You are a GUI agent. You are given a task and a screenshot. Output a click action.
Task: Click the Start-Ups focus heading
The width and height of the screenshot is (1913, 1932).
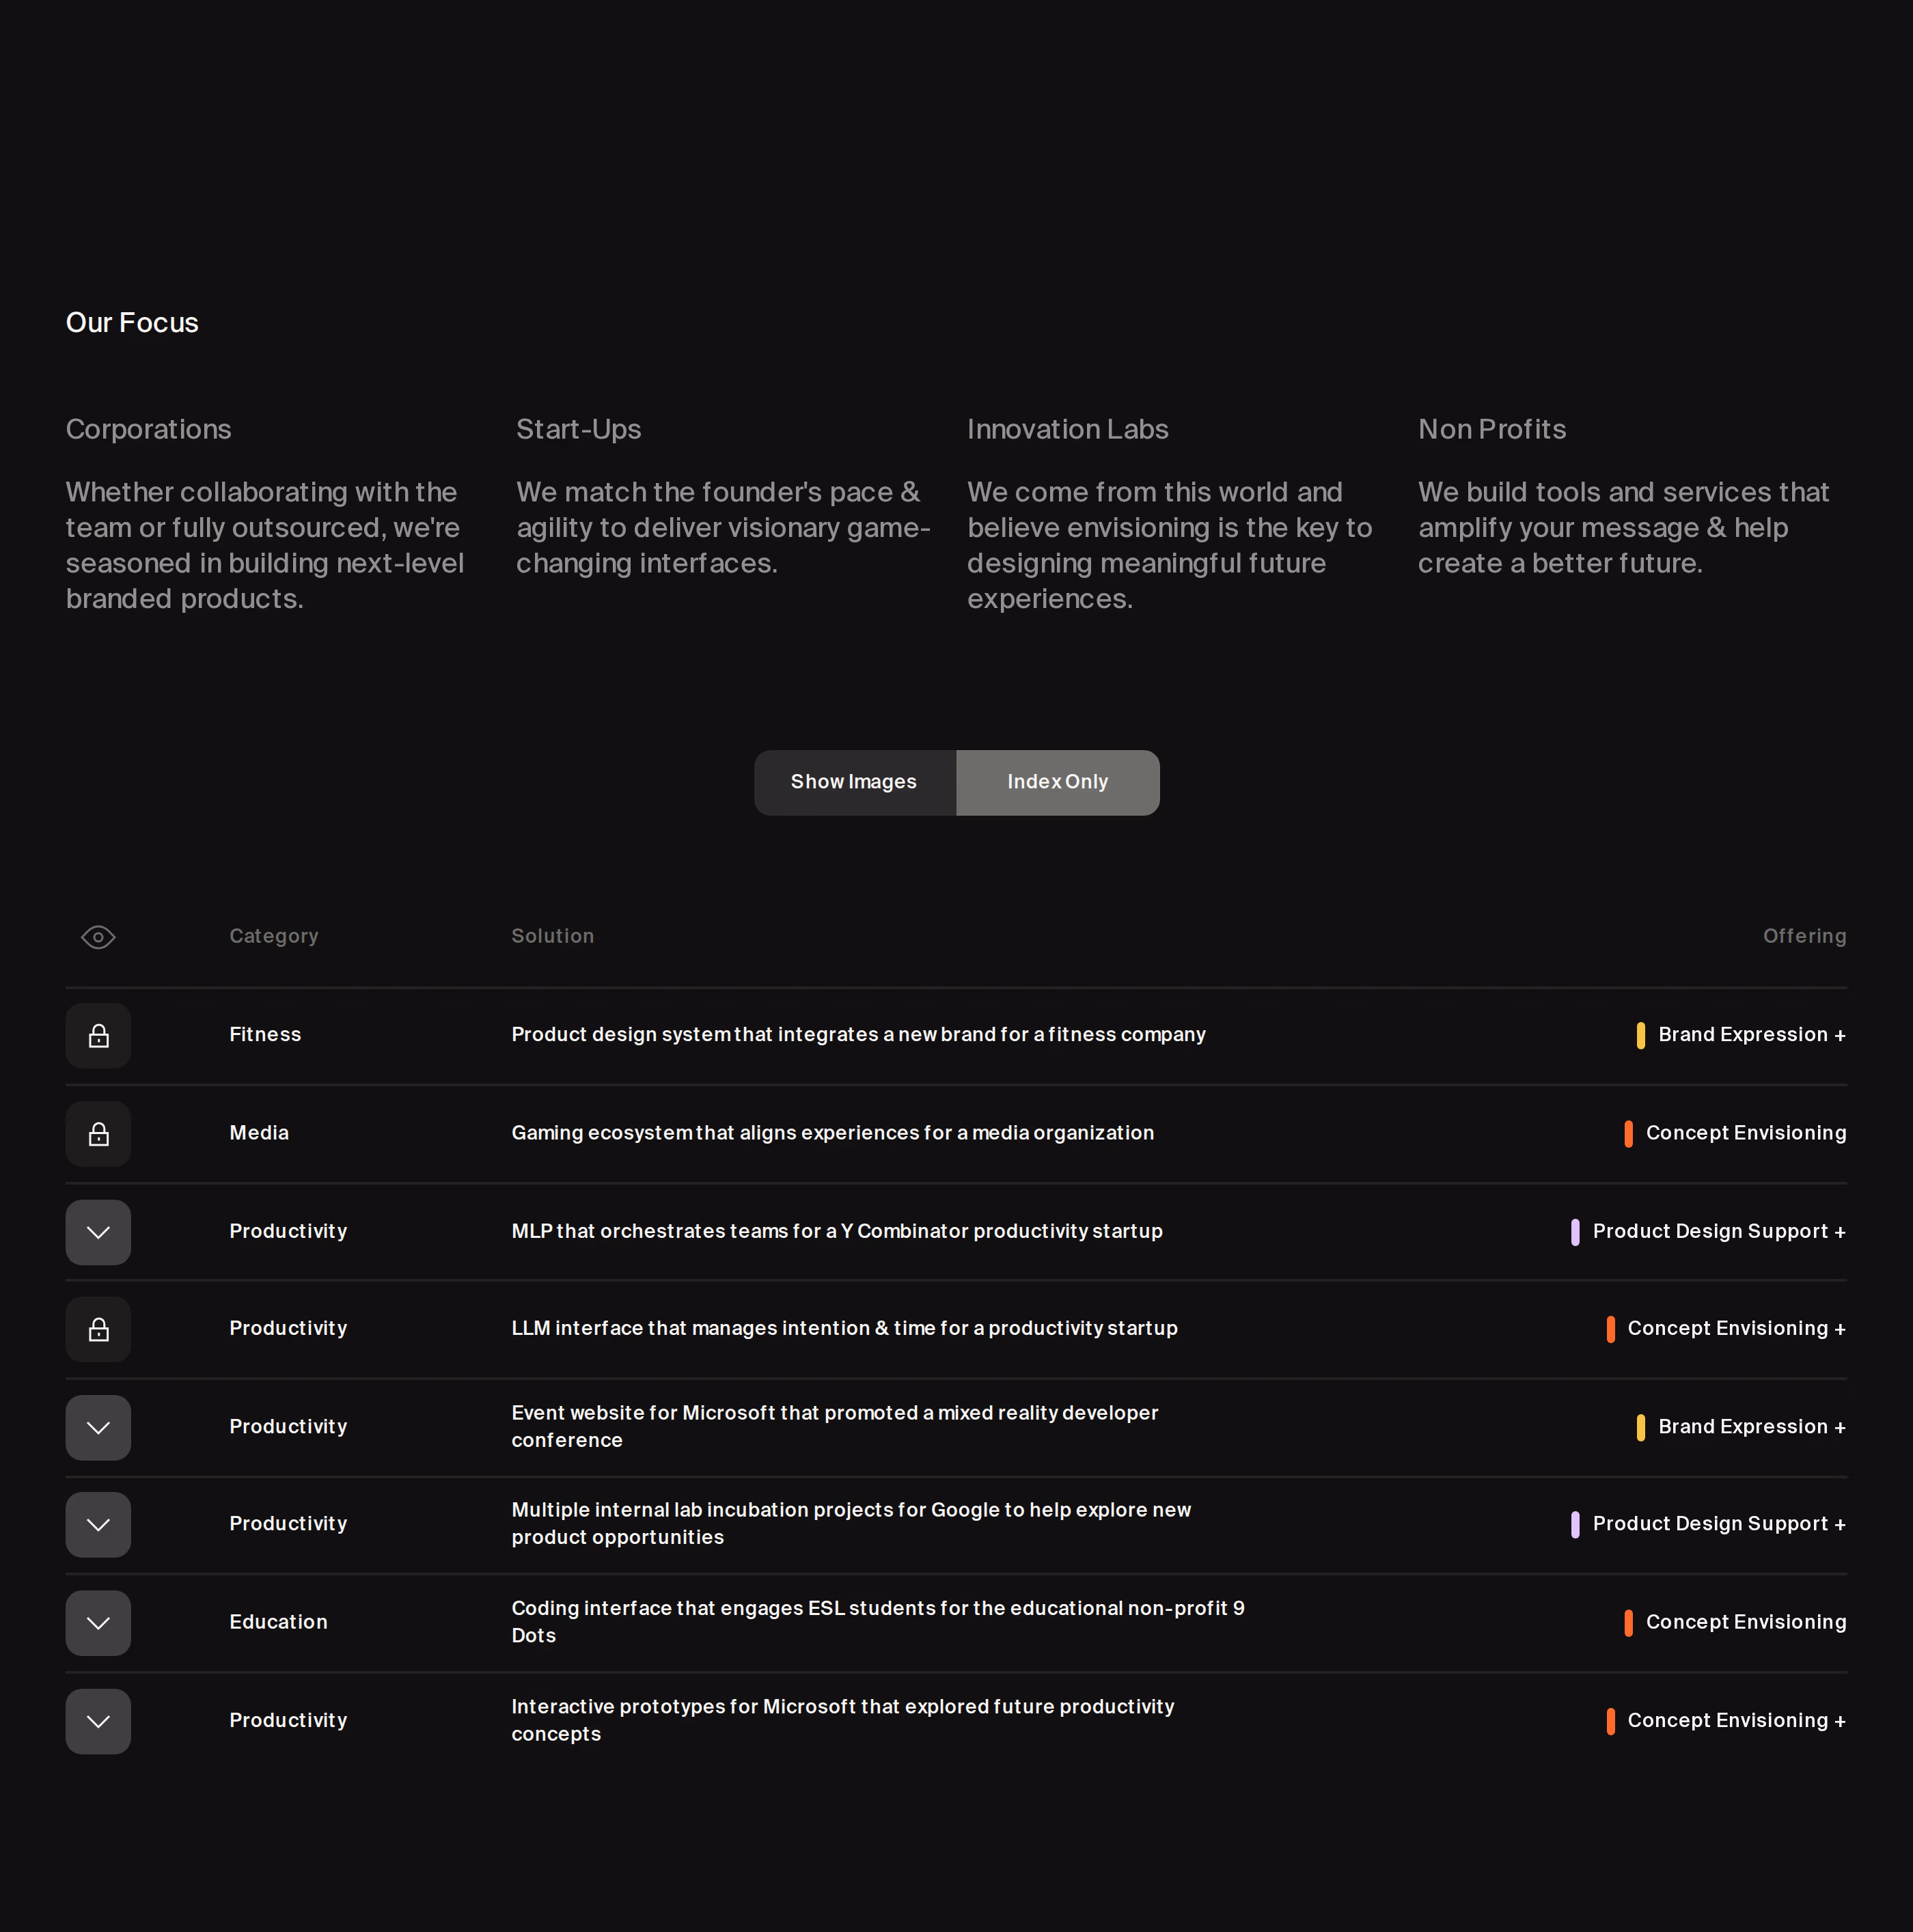pyautogui.click(x=578, y=429)
